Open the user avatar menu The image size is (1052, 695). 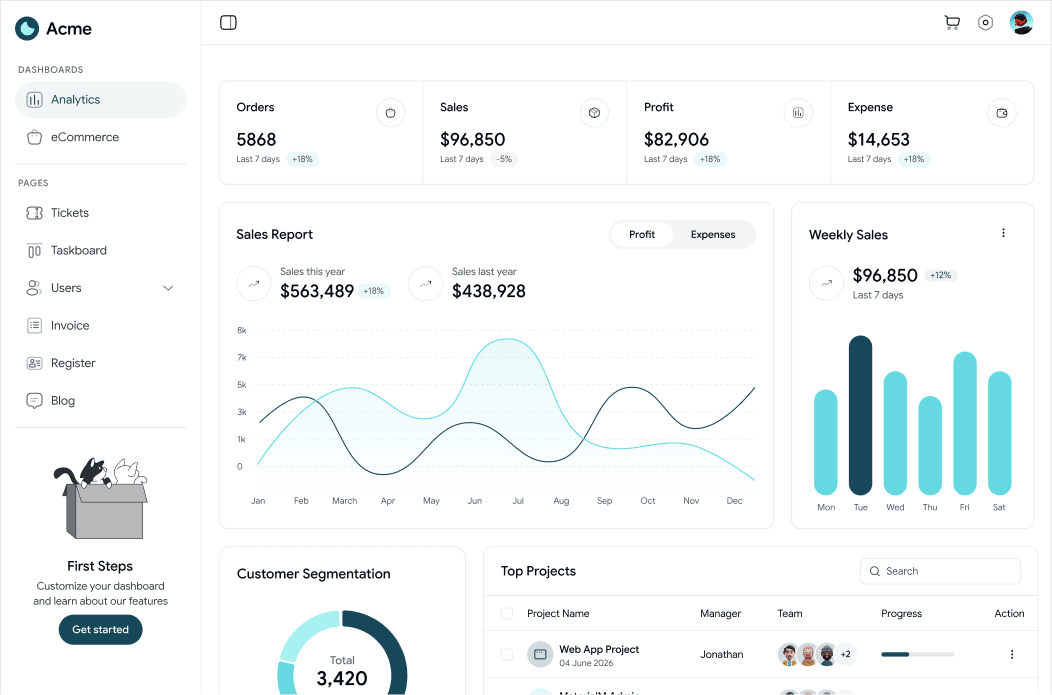pyautogui.click(x=1021, y=23)
